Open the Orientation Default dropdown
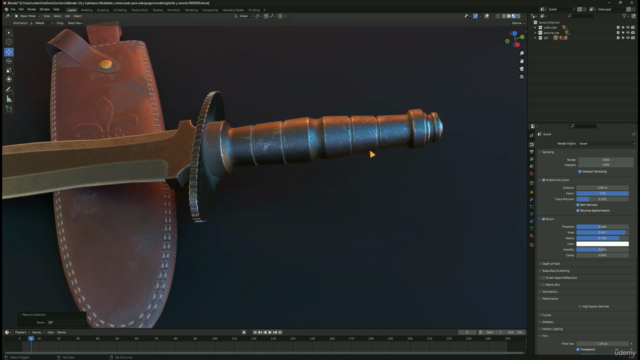 (41, 23)
